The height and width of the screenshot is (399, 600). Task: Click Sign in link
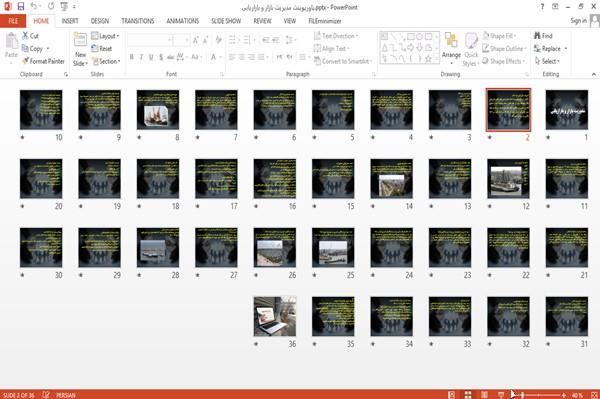[x=578, y=21]
